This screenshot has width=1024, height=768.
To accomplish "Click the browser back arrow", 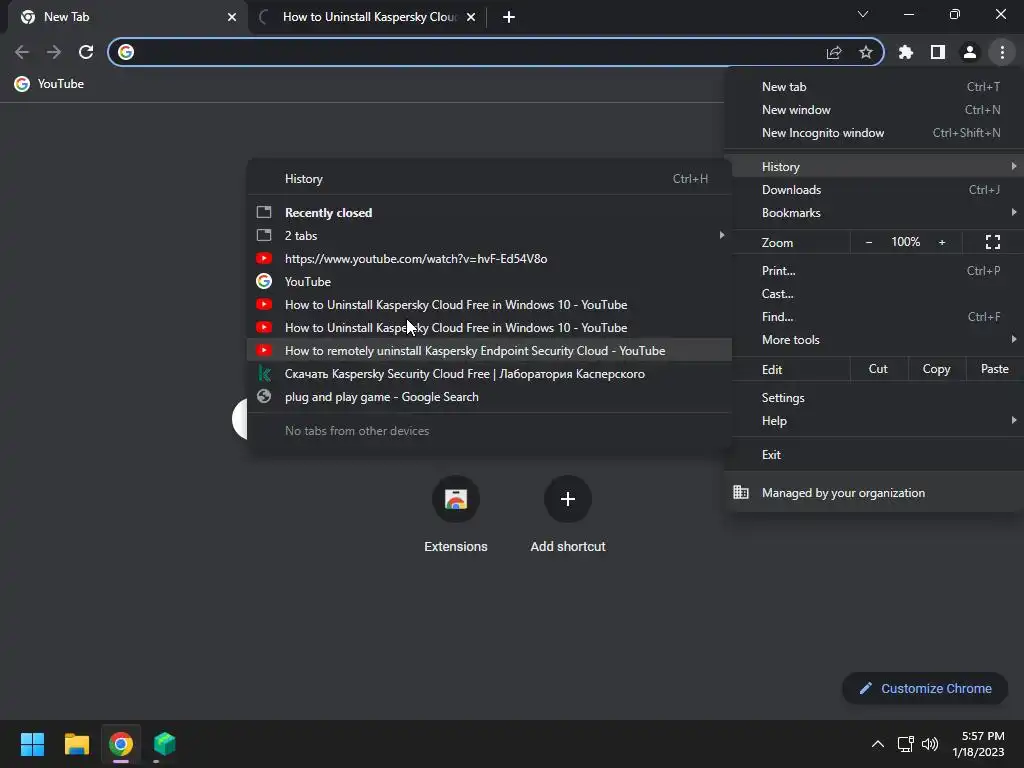I will pyautogui.click(x=22, y=52).
